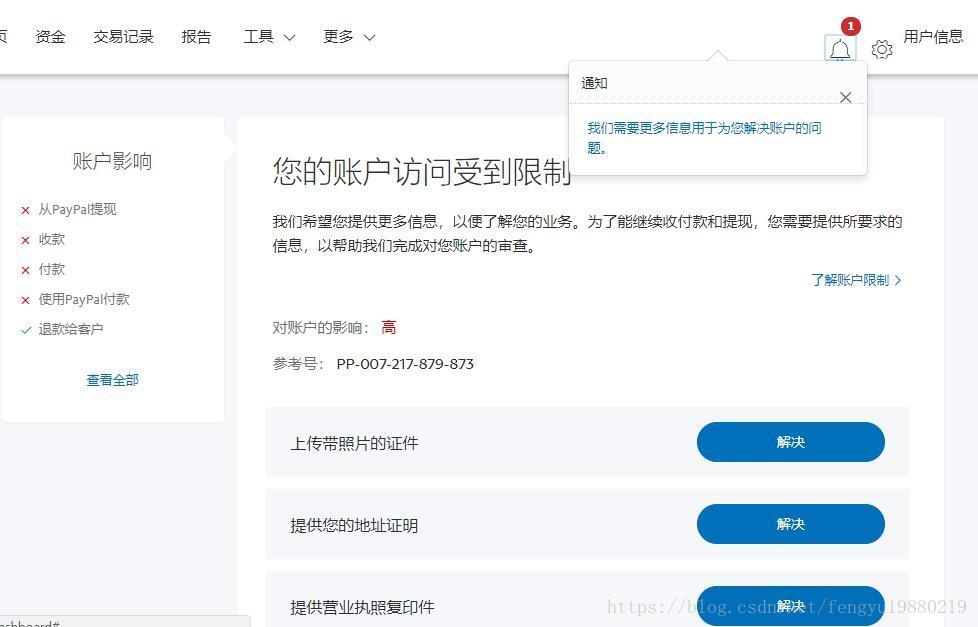Click the 提供营业执照复印件 label

[362, 608]
